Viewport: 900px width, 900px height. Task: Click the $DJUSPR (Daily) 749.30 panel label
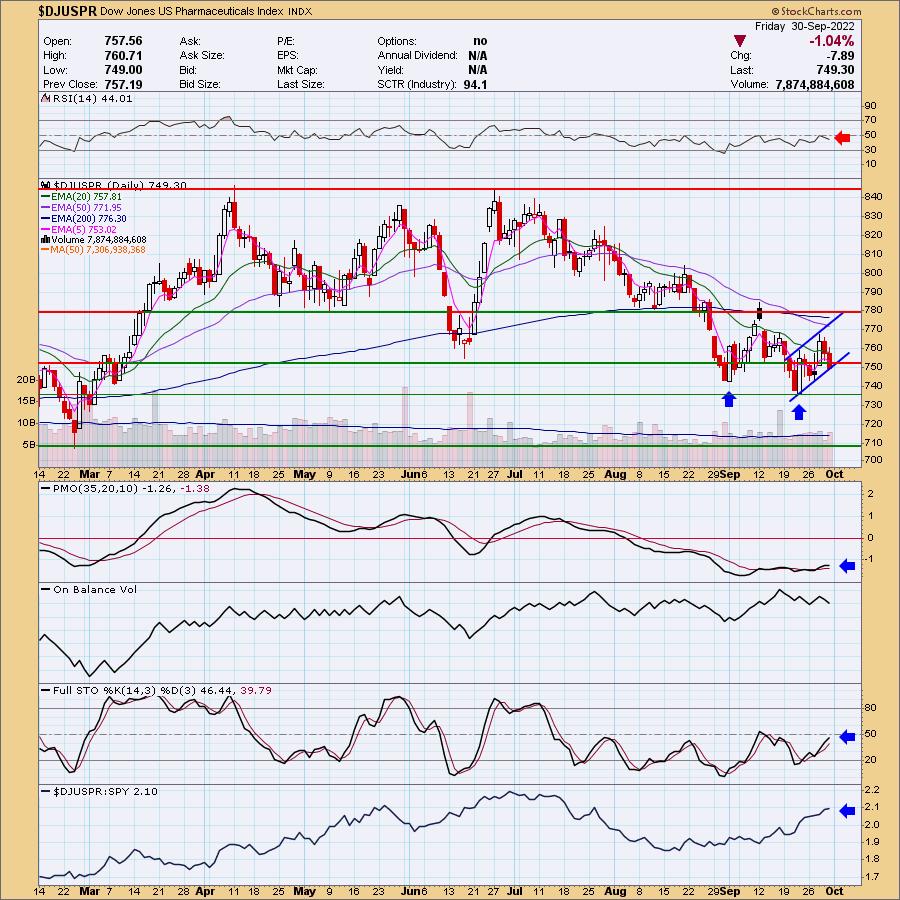(120, 185)
